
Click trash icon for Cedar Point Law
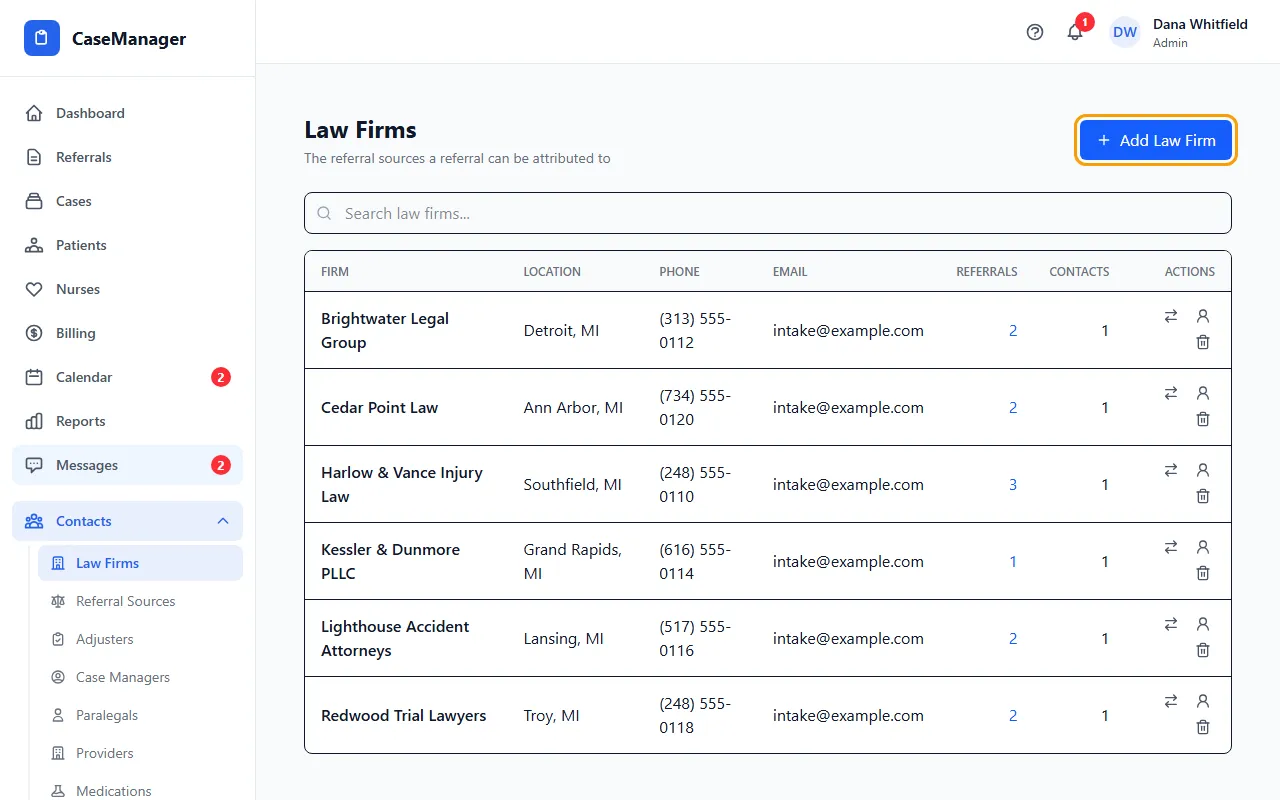(x=1203, y=419)
